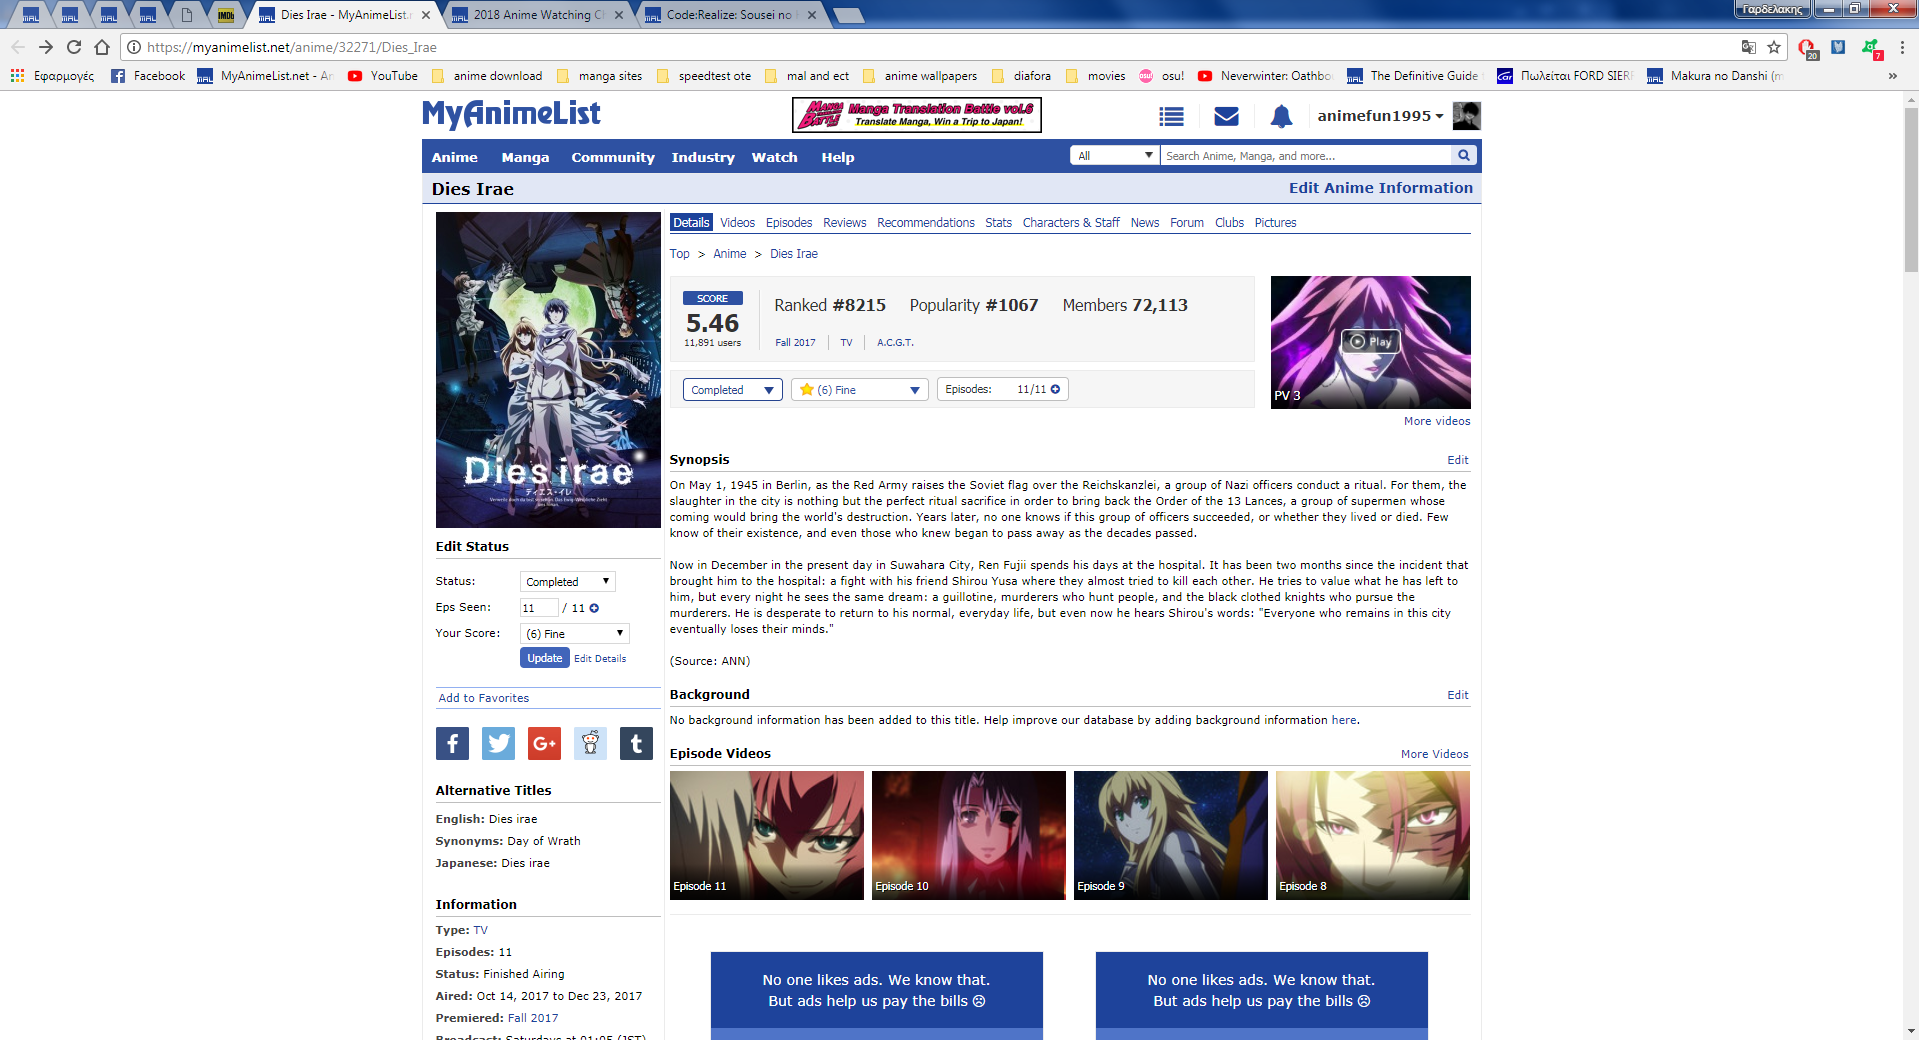The width and height of the screenshot is (1919, 1040).
Task: Open the Status dropdown in Edit Status
Action: tap(567, 582)
